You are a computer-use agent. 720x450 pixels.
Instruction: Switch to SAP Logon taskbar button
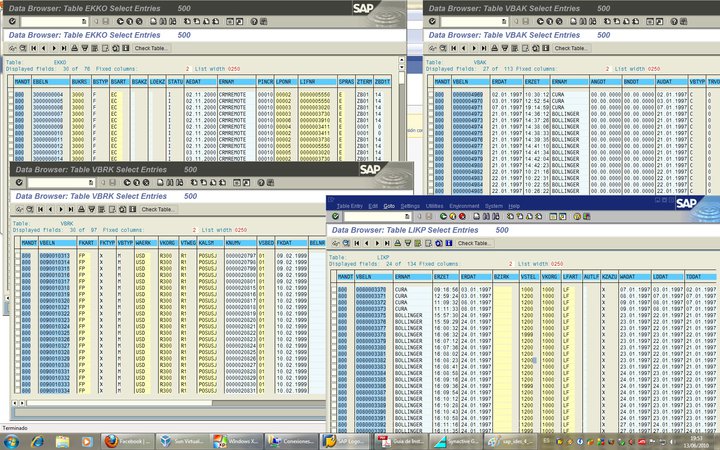pyautogui.click(x=346, y=441)
